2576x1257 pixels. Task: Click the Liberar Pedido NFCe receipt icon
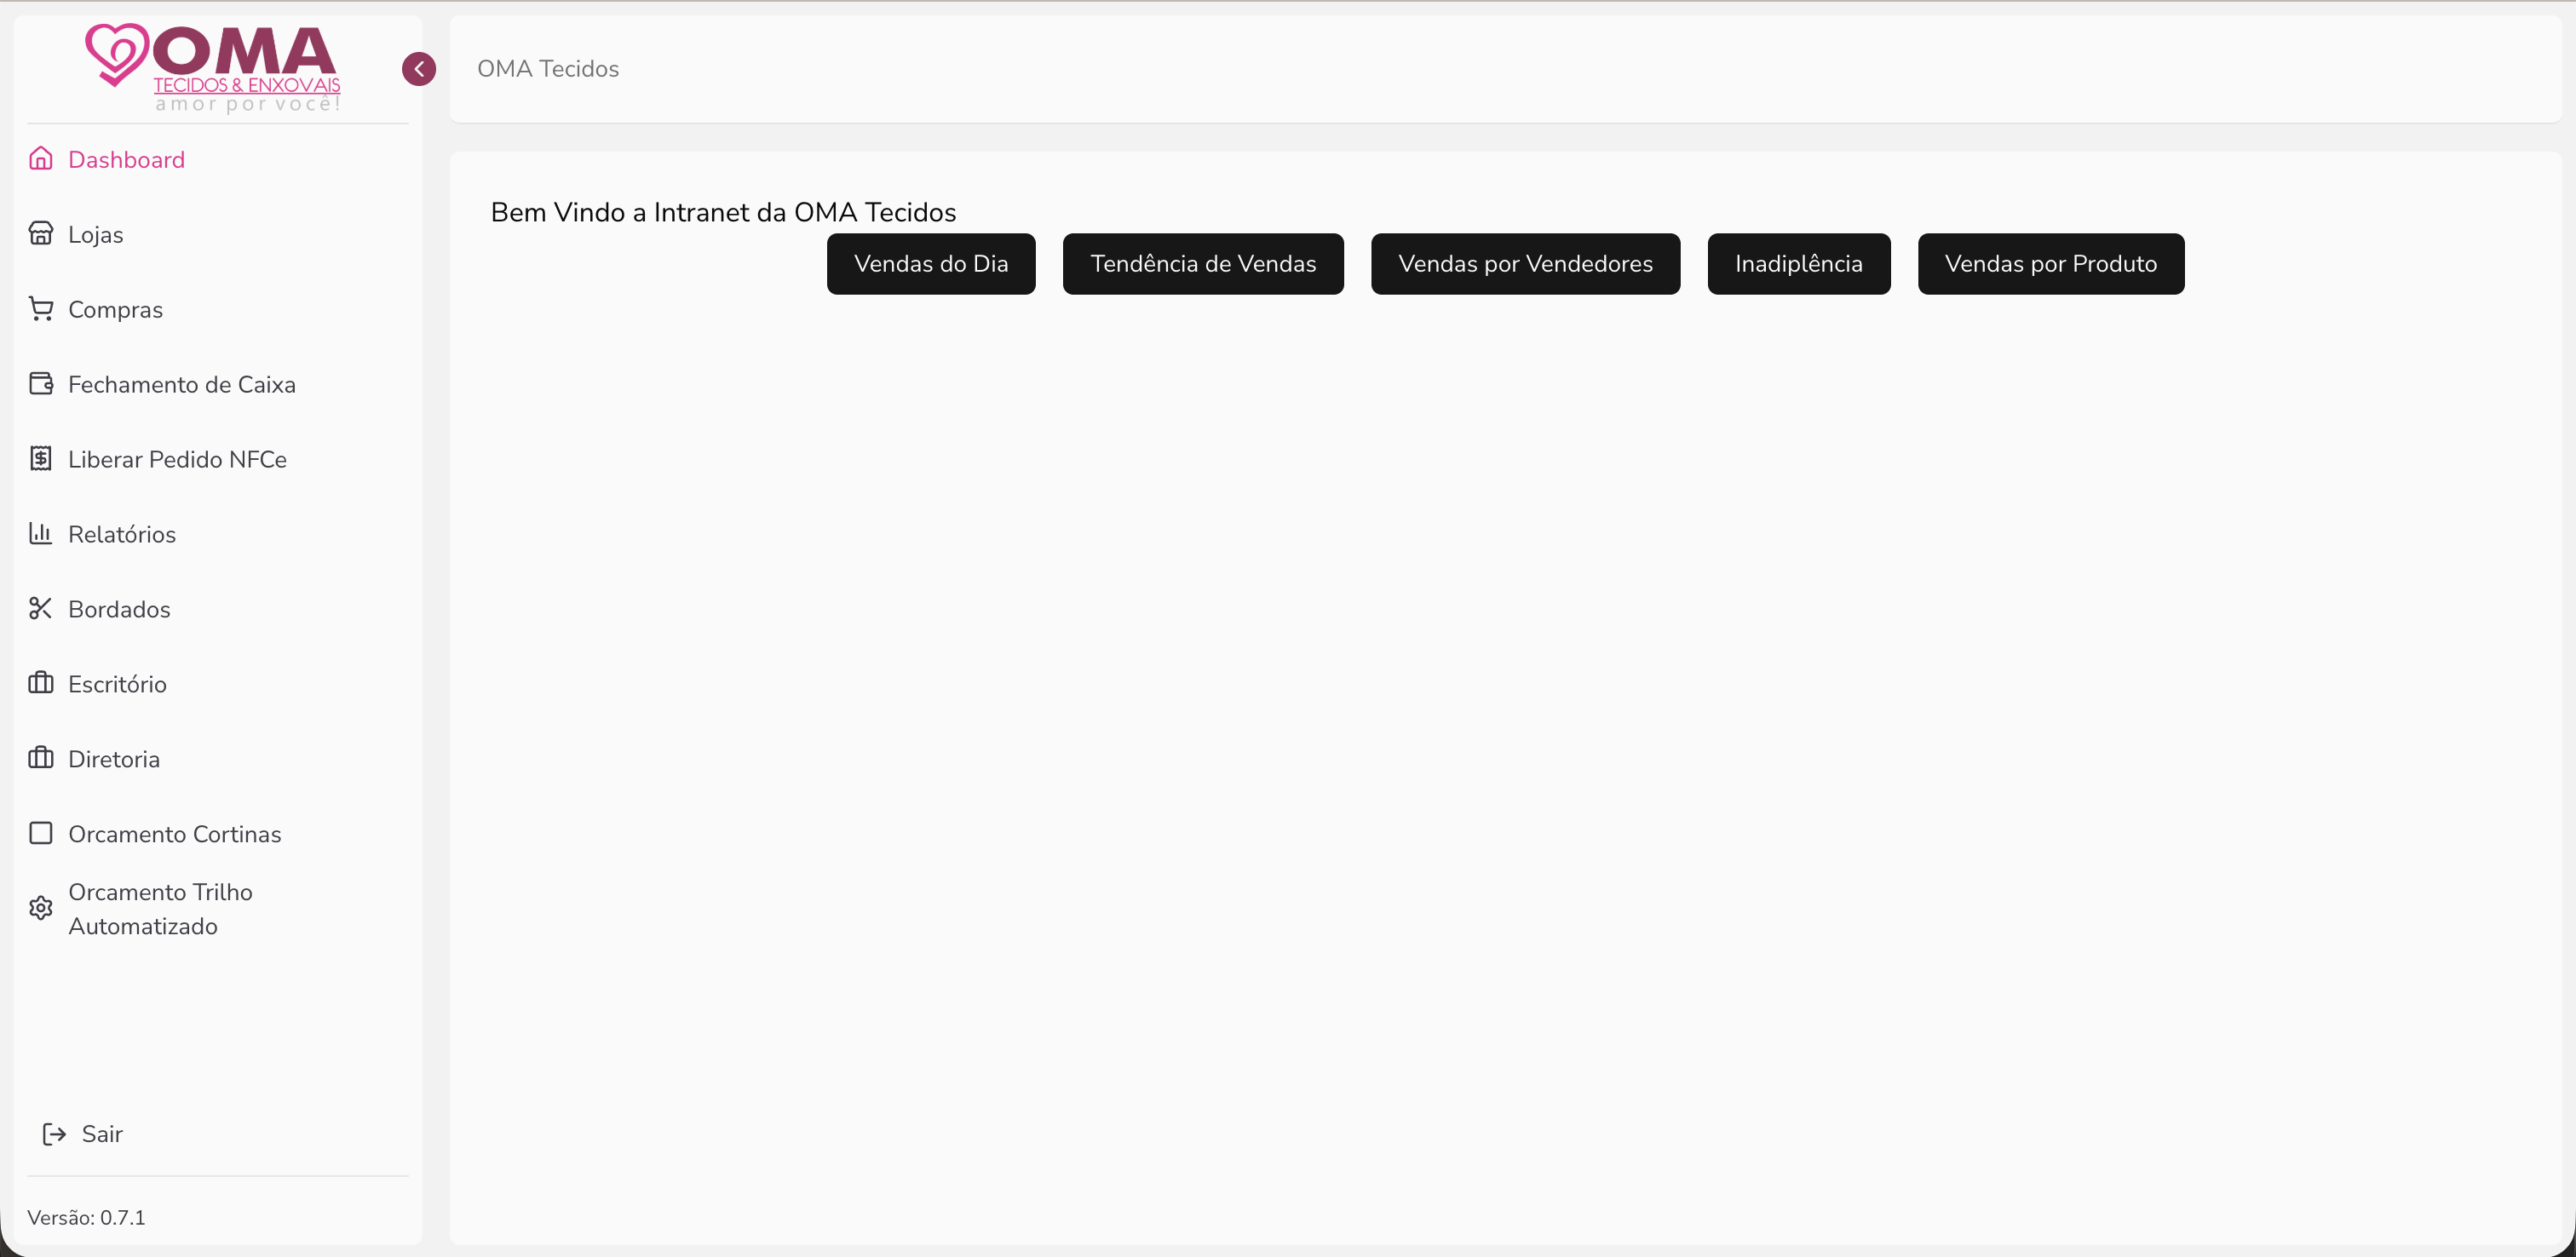(41, 459)
